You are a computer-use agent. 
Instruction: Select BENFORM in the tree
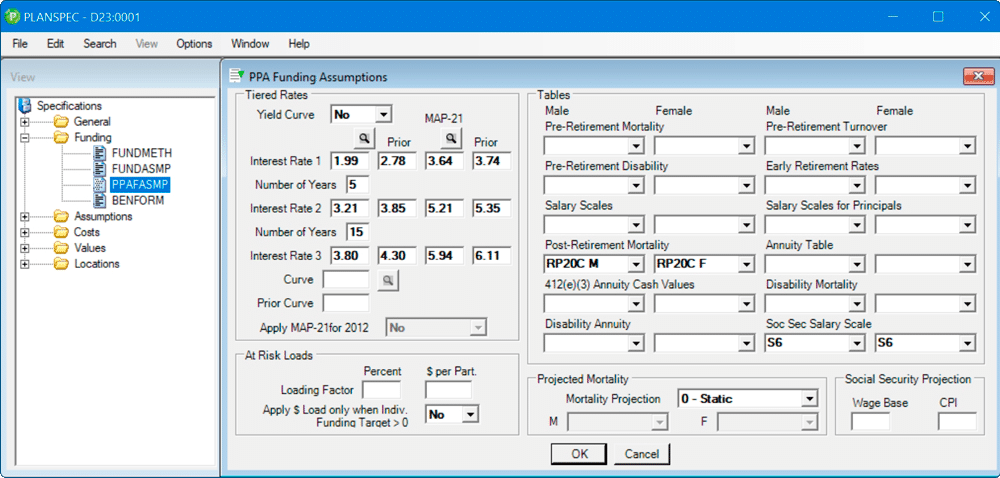pos(138,201)
